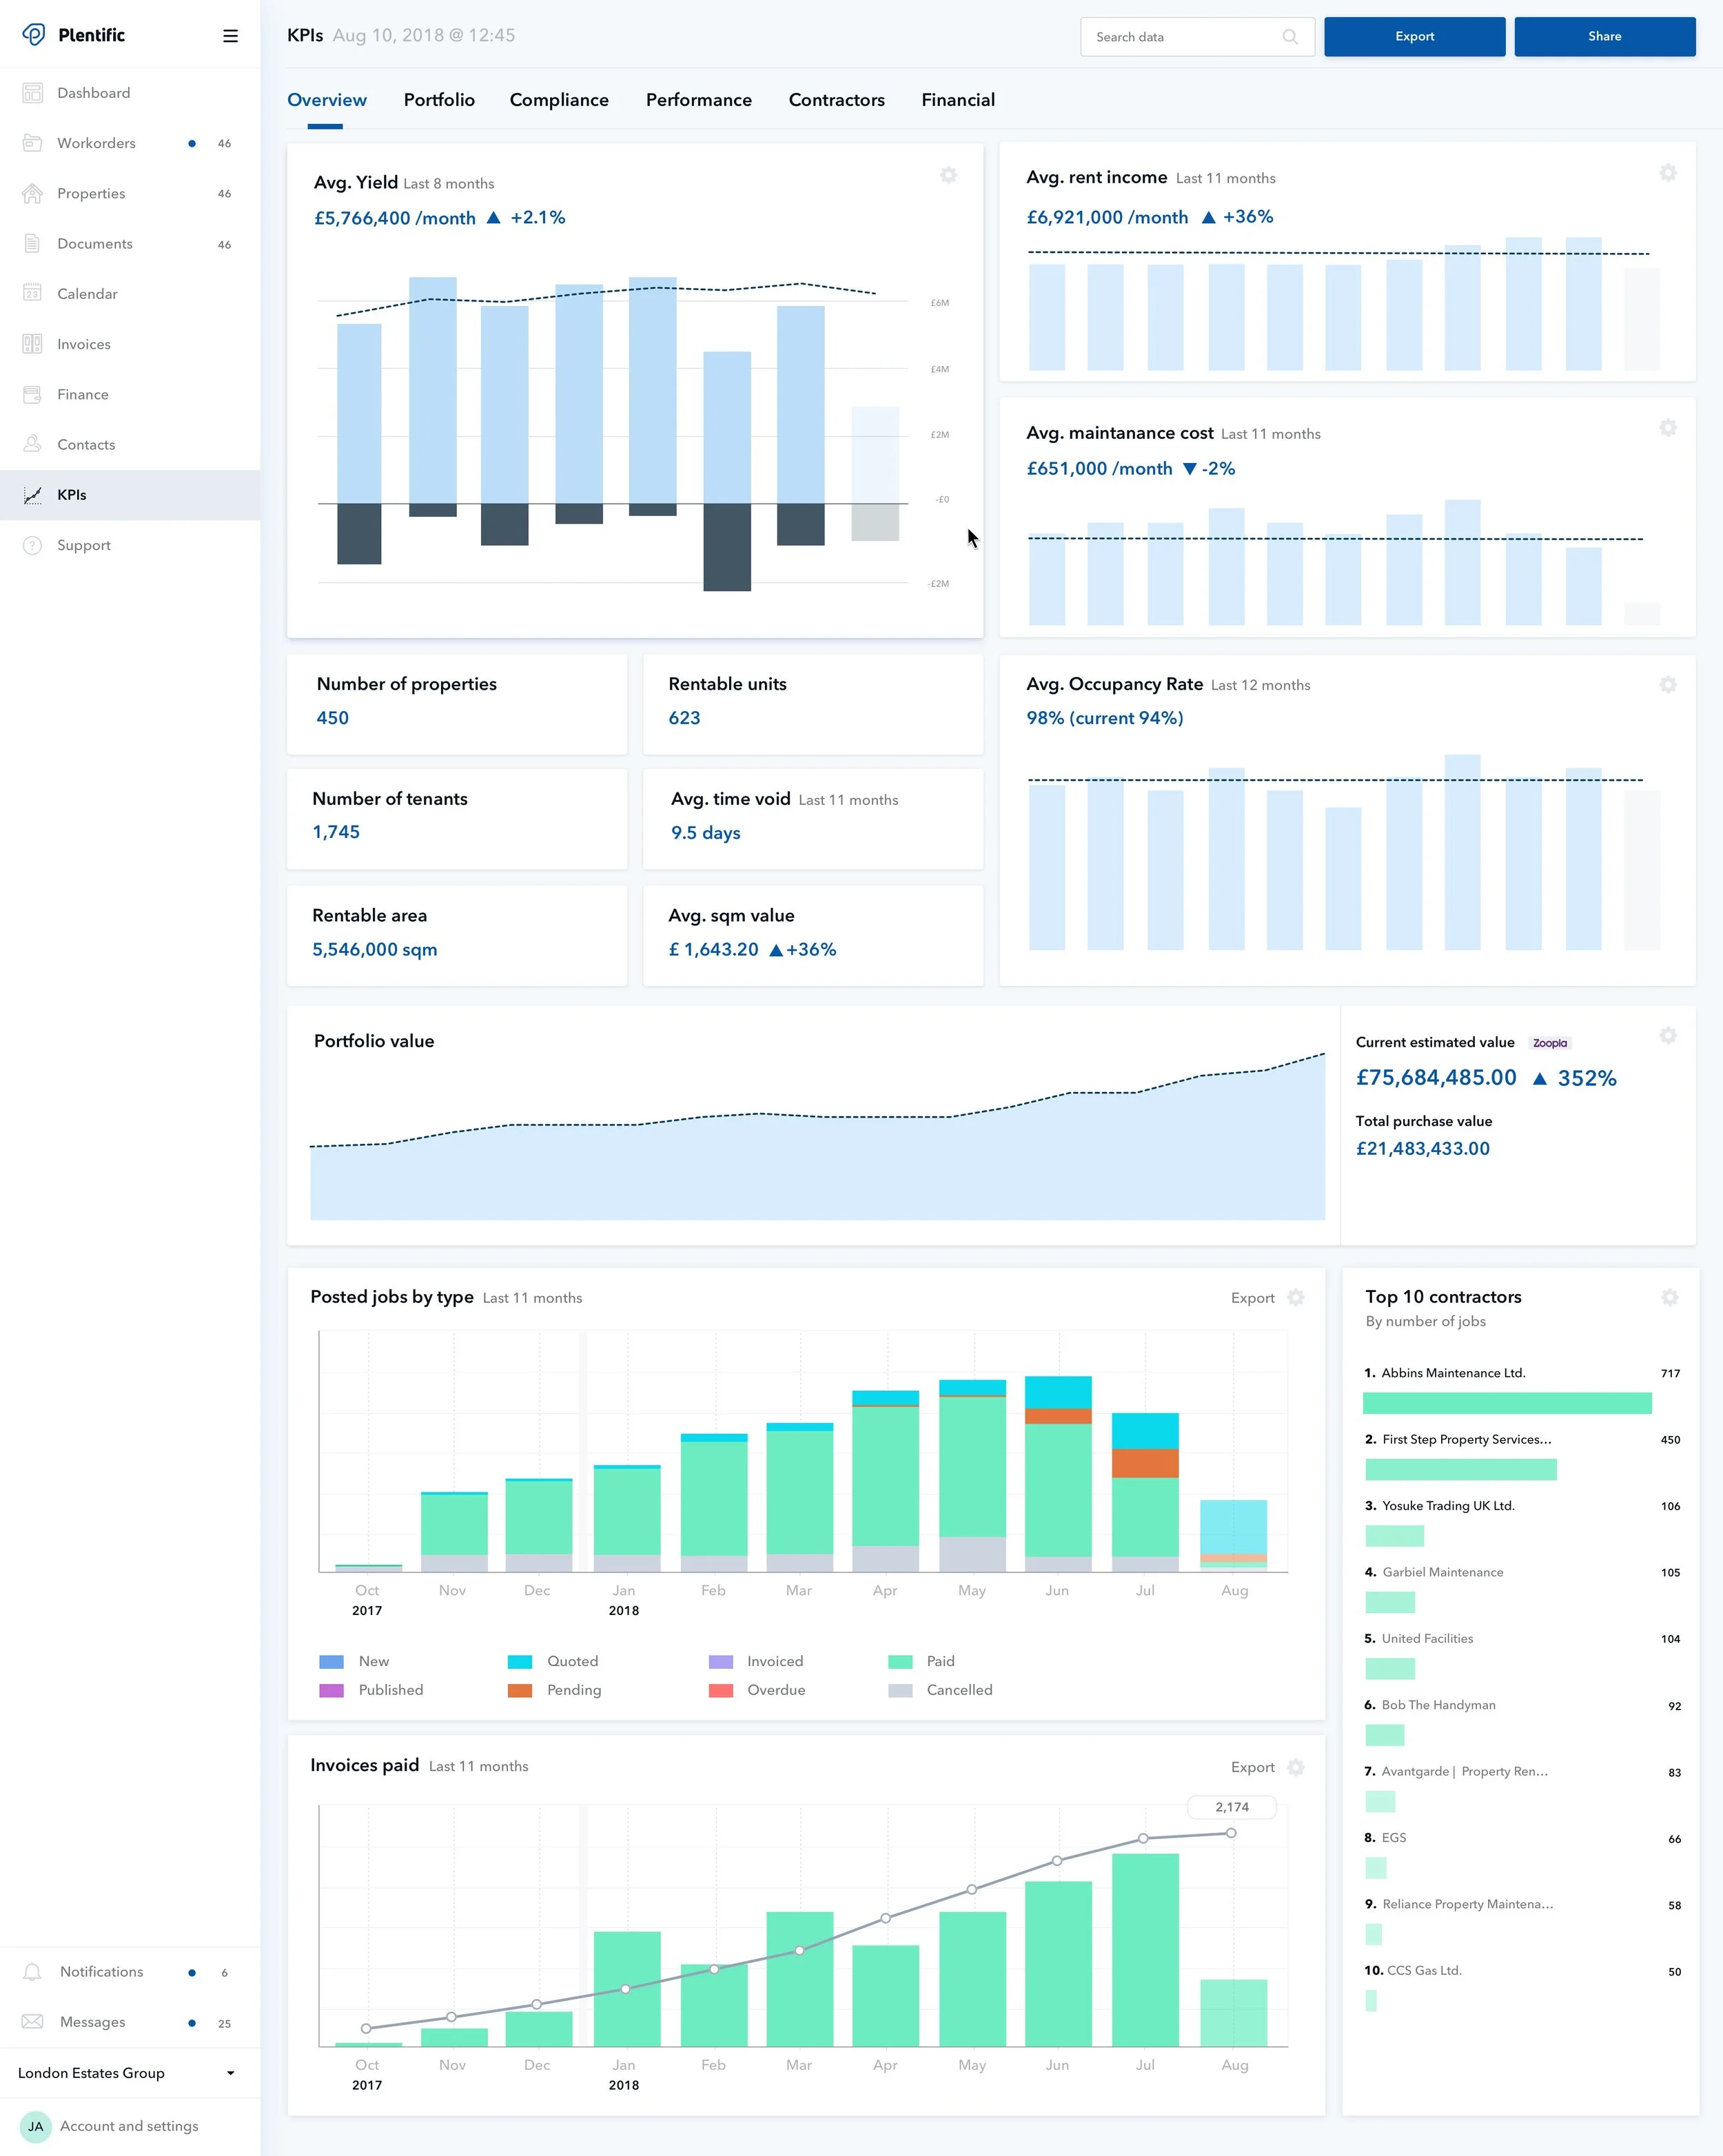Open Avg. Yield card settings gear
The height and width of the screenshot is (2156, 1723).
point(948,176)
